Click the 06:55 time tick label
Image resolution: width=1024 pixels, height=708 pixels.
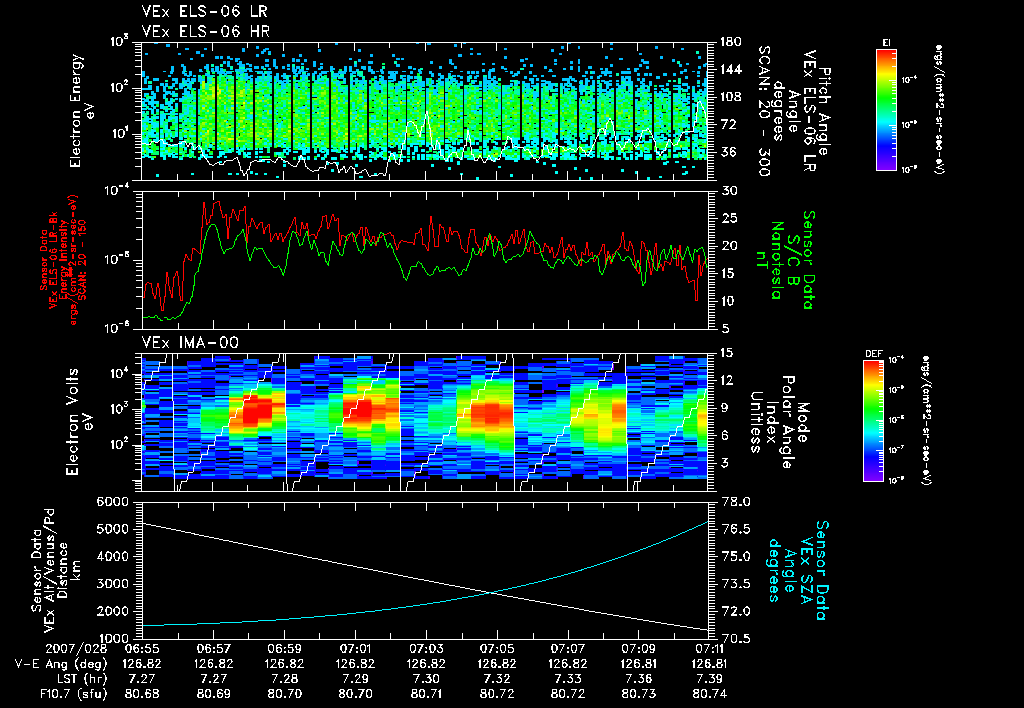142,649
